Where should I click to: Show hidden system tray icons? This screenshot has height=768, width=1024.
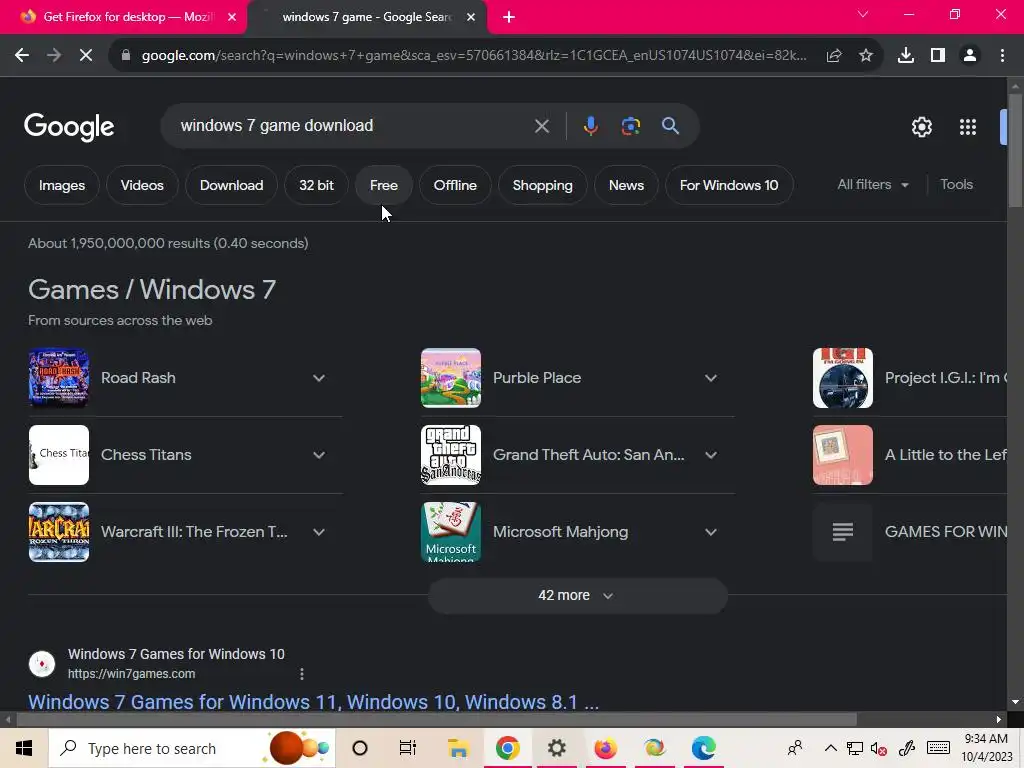(x=830, y=748)
